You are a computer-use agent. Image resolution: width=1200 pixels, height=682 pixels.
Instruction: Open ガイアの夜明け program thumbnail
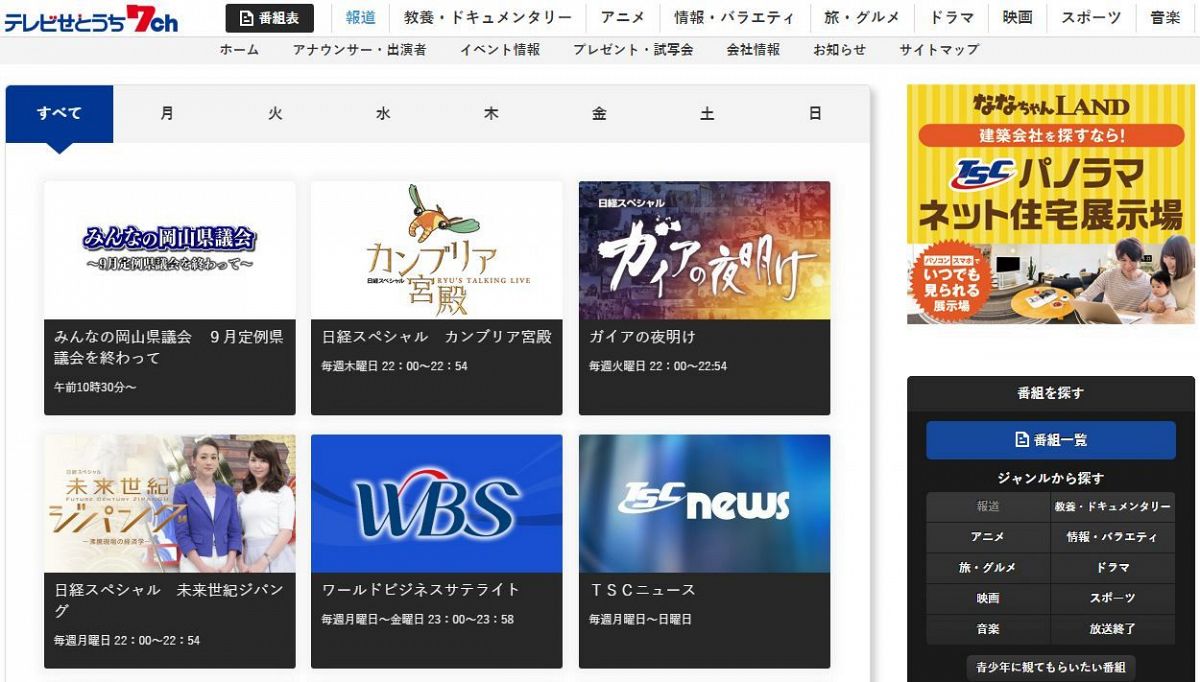tap(705, 250)
